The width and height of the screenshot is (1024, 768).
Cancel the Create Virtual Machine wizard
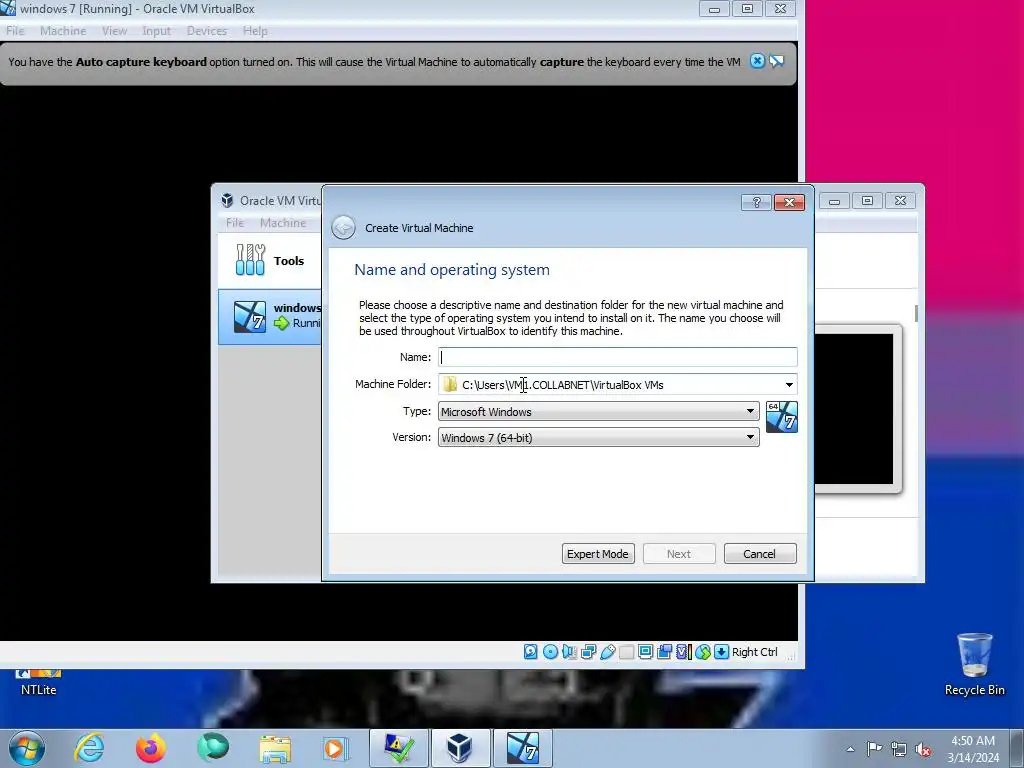tap(760, 554)
